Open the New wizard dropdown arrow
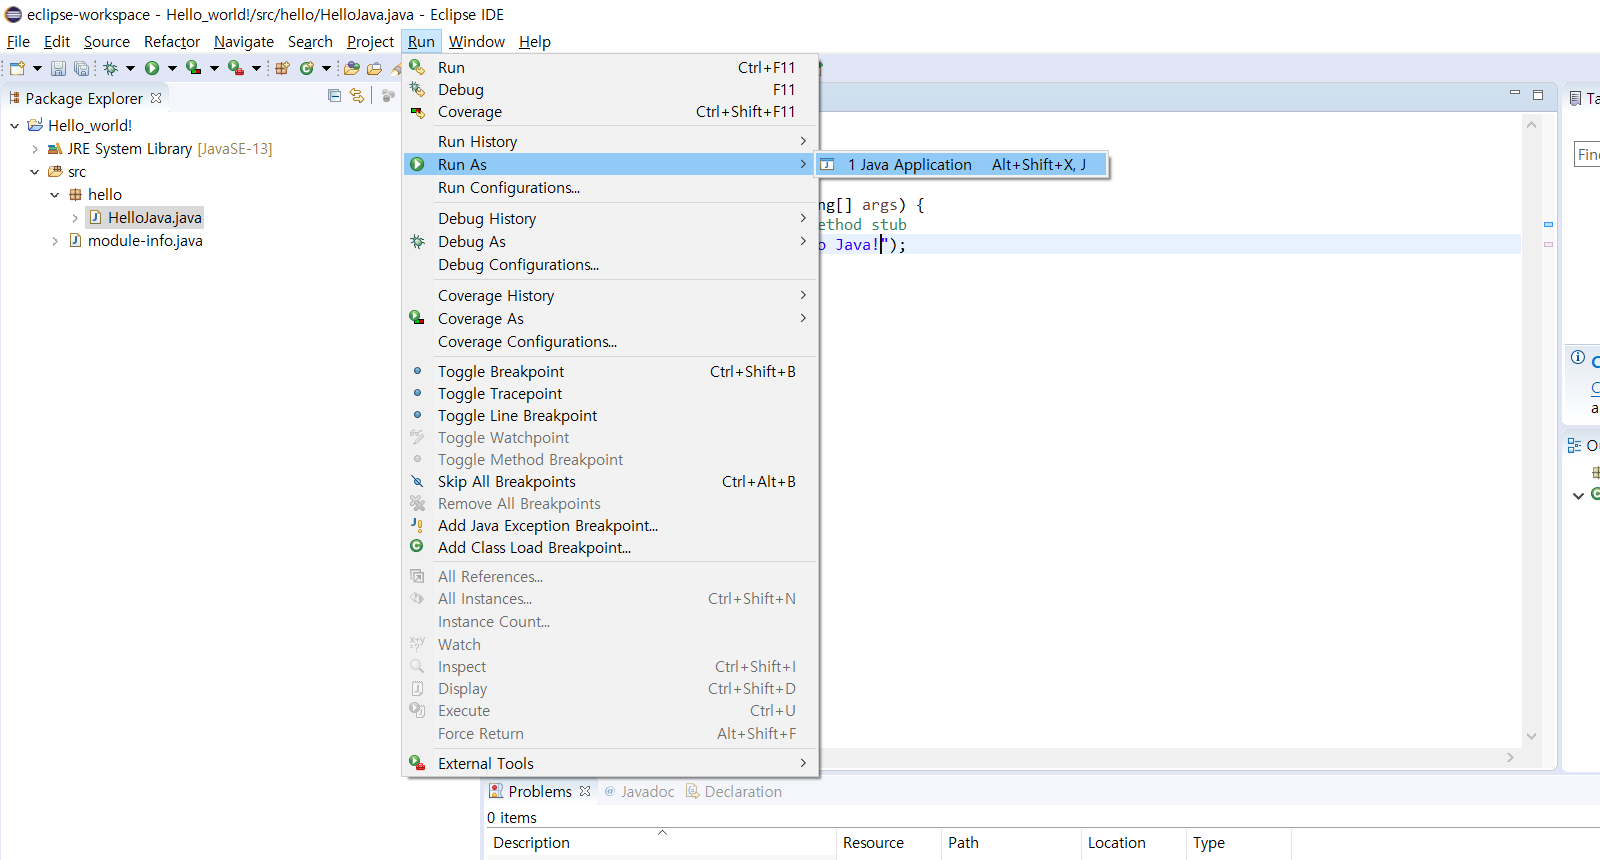Viewport: 1600px width, 860px height. pyautogui.click(x=37, y=68)
